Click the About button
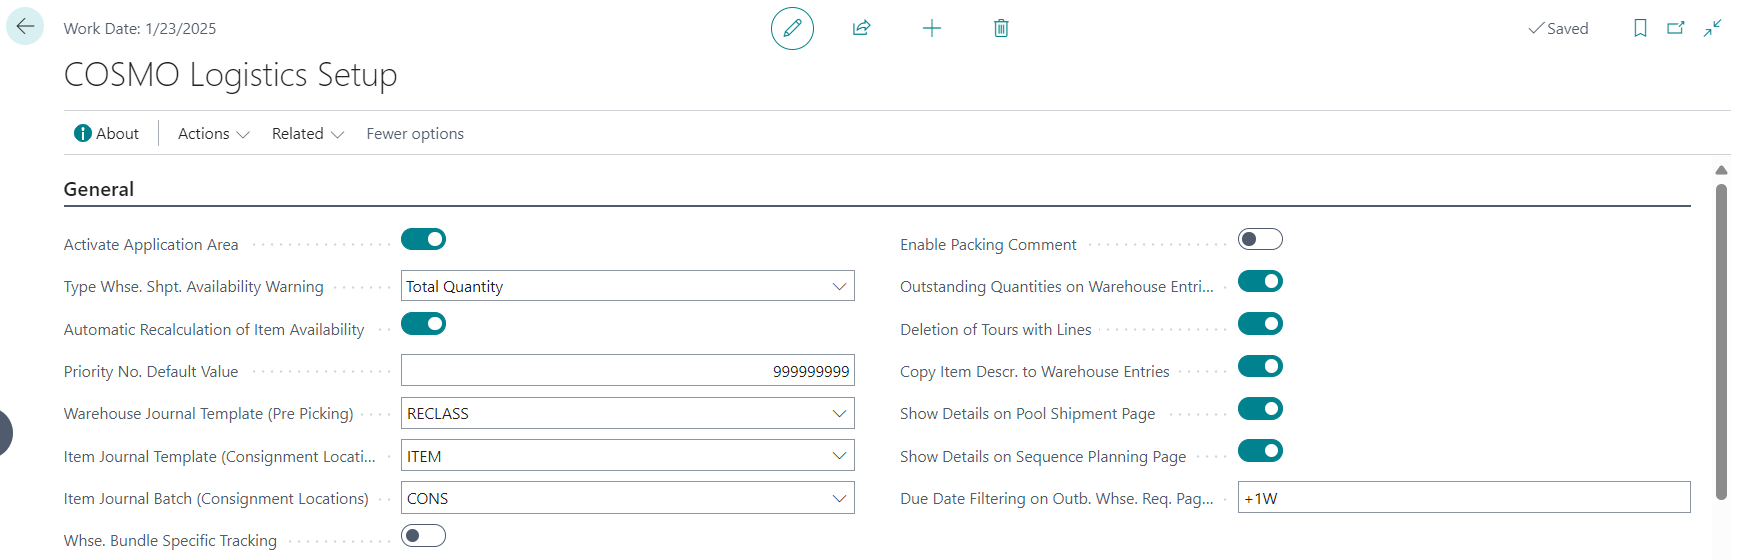Viewport: 1737px width, 560px height. click(x=107, y=133)
